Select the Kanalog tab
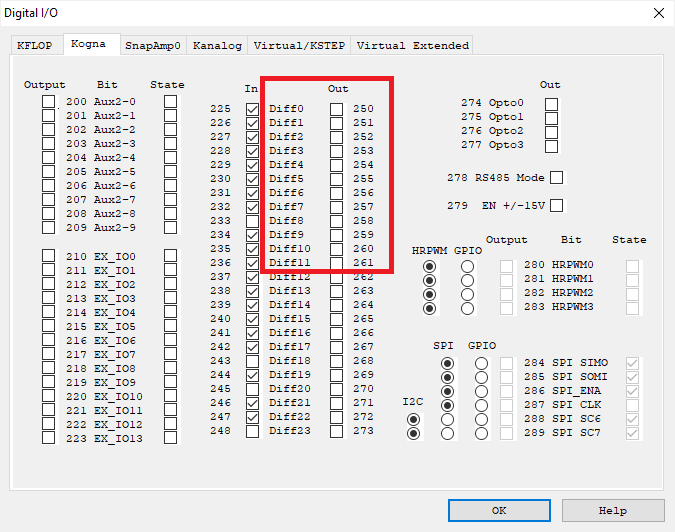Viewport: 675px width, 532px height. coord(217,45)
